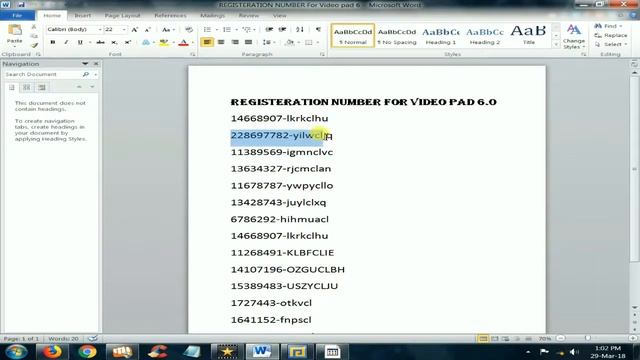Click the Shrink Font icon
Screen dimensions: 640x360
[x=148, y=29]
